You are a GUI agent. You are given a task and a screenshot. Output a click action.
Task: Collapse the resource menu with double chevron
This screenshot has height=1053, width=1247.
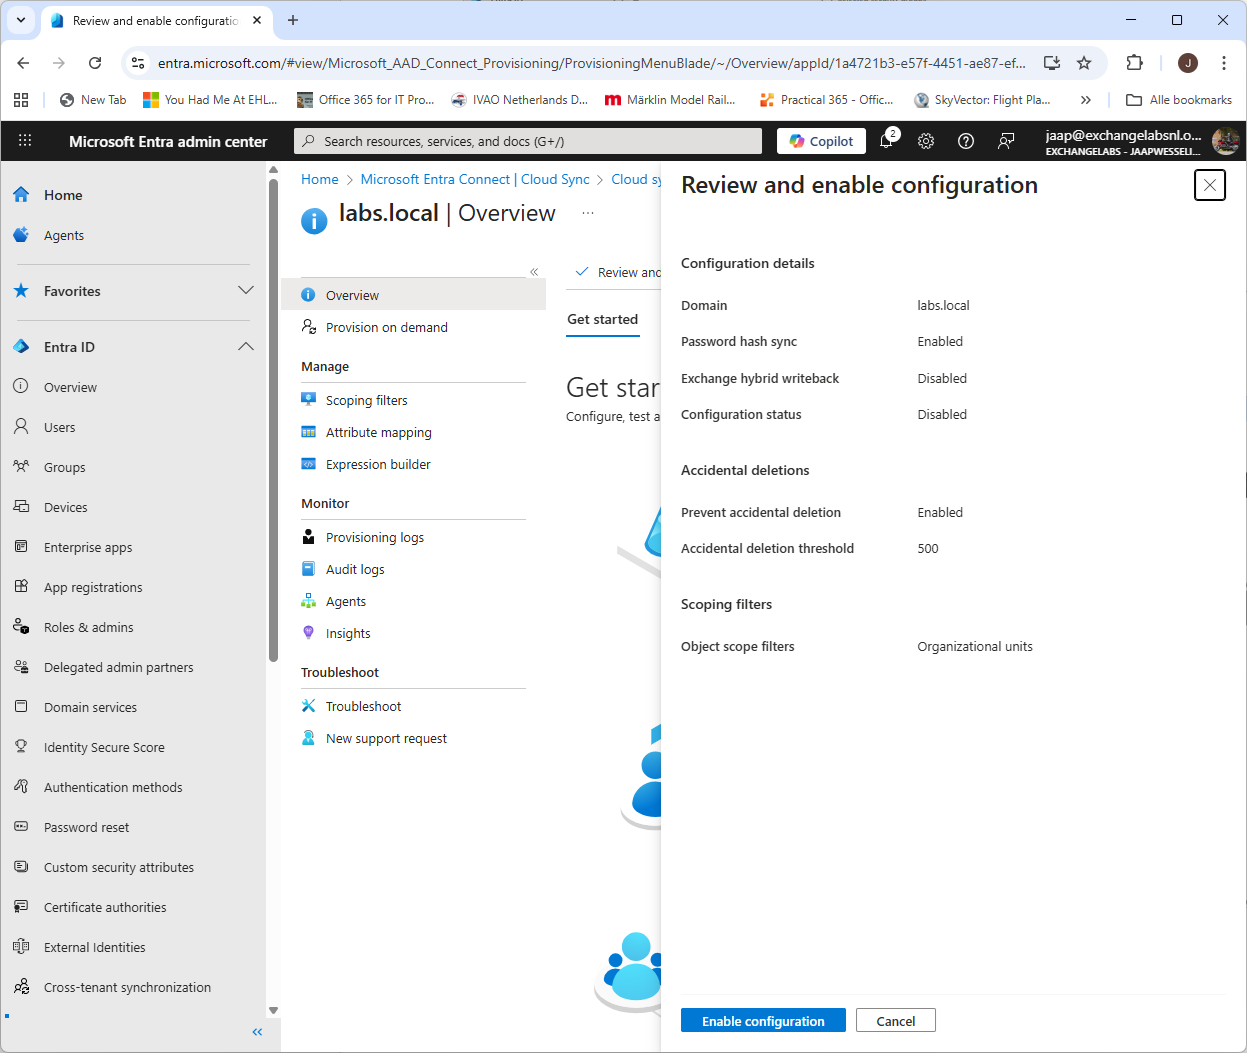tap(534, 272)
